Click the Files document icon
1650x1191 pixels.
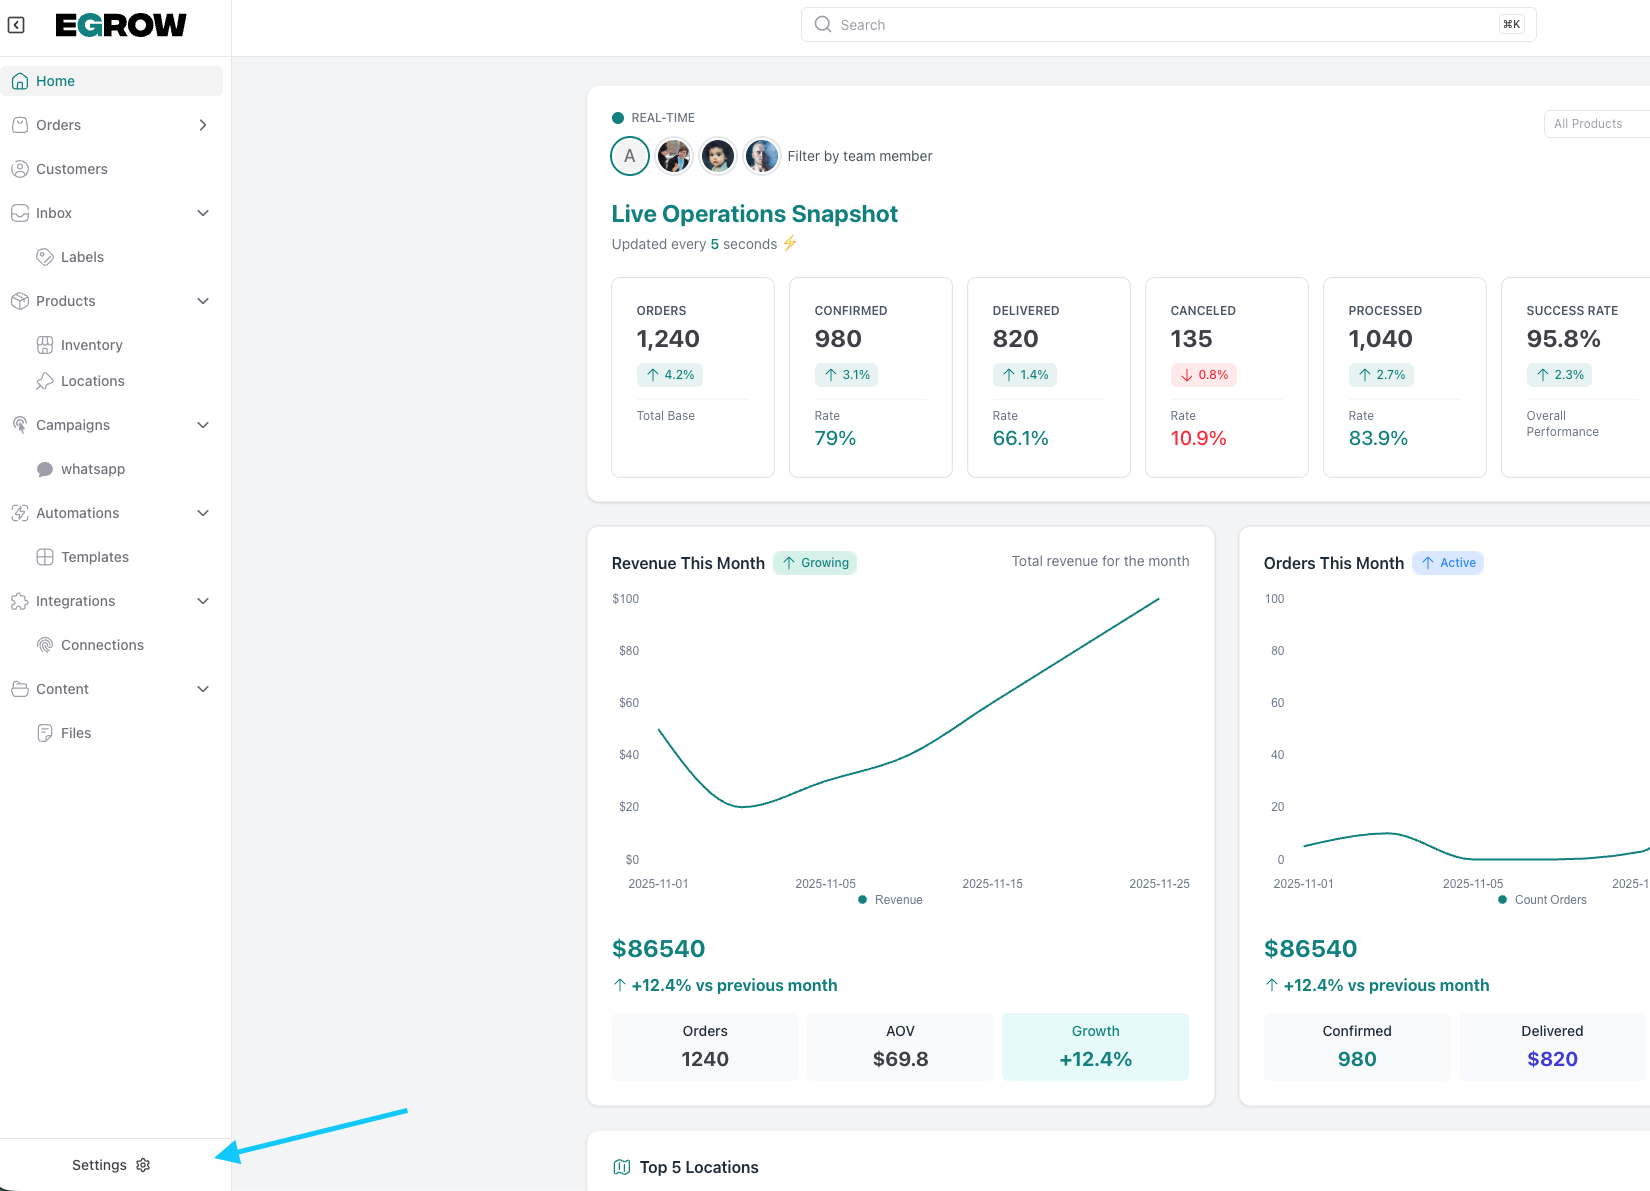[x=45, y=733]
